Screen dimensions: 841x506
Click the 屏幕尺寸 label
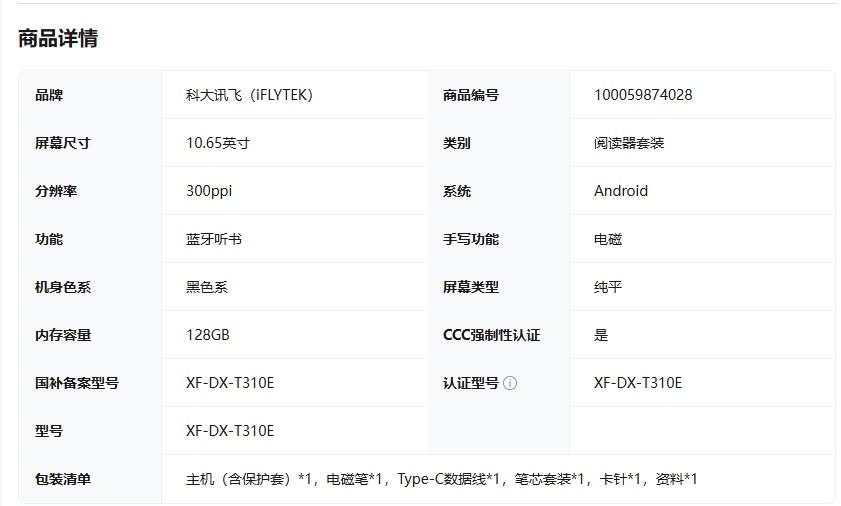point(63,143)
